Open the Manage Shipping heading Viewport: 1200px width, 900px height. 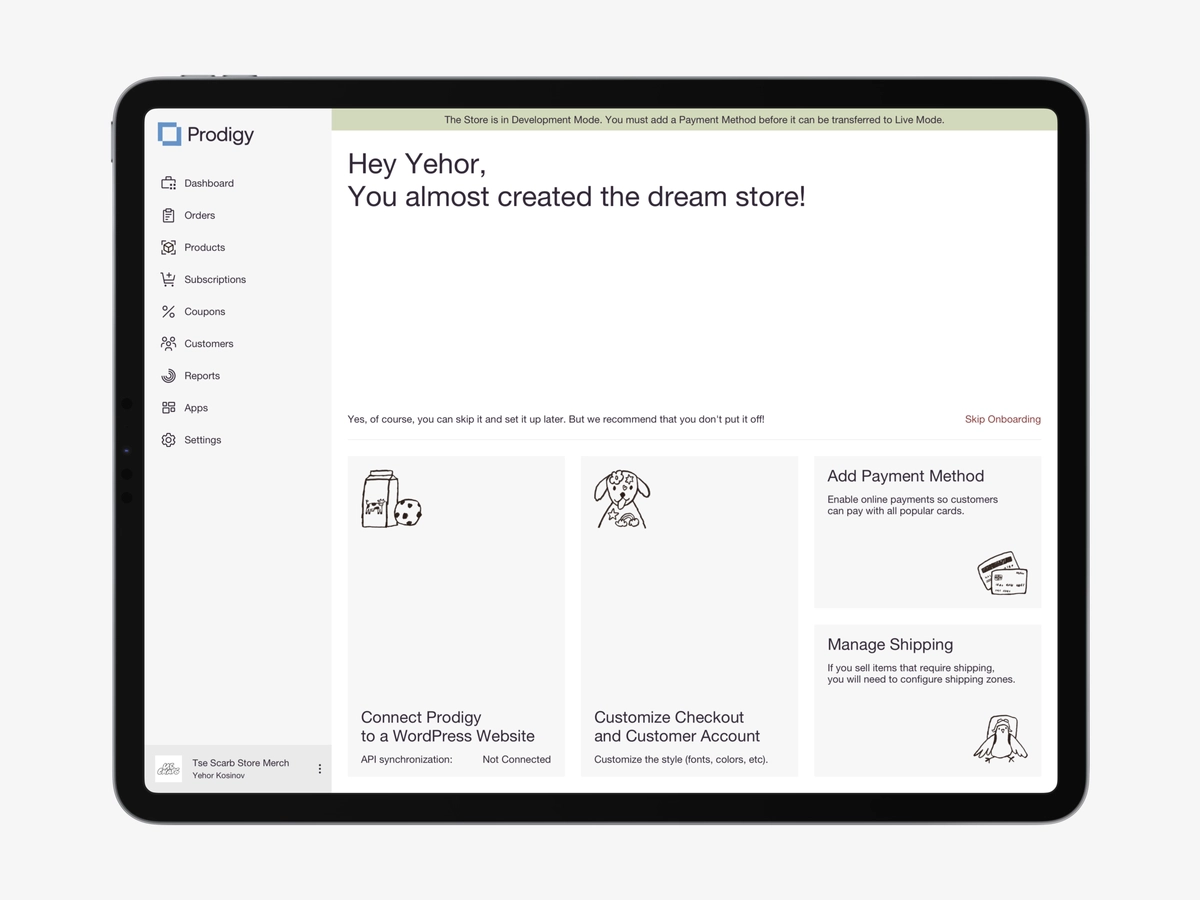pos(890,645)
